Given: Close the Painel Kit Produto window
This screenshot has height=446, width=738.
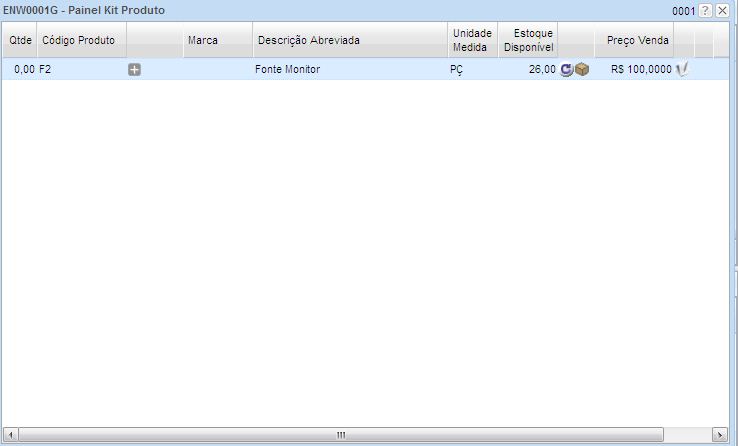Looking at the screenshot, I should (x=722, y=10).
